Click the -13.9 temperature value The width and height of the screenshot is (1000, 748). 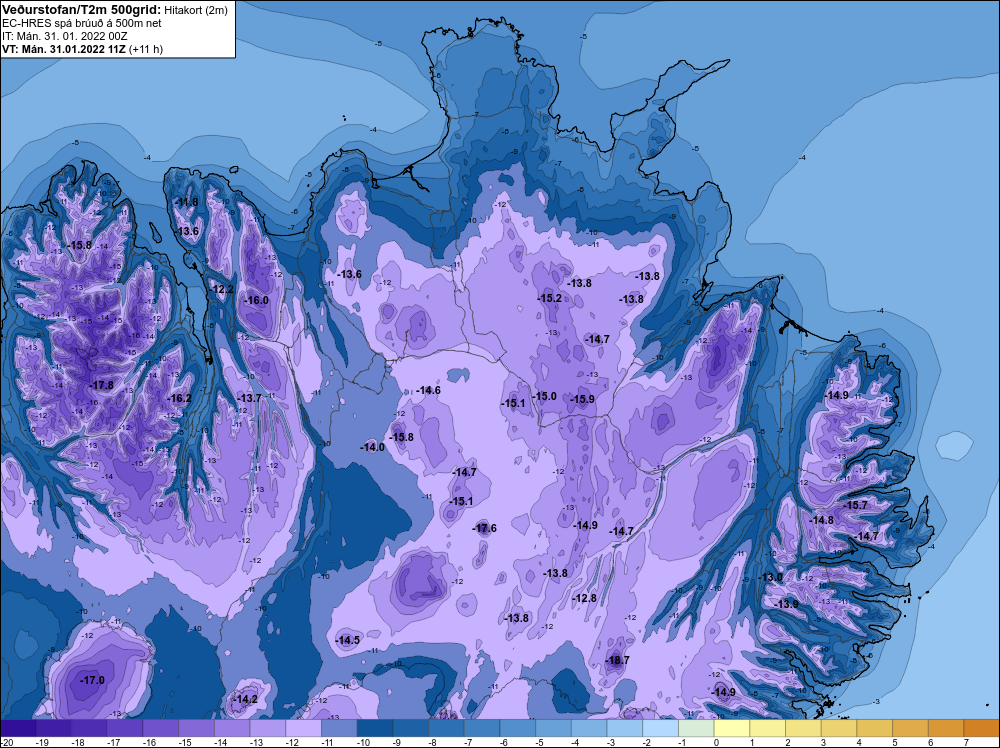[x=786, y=604]
